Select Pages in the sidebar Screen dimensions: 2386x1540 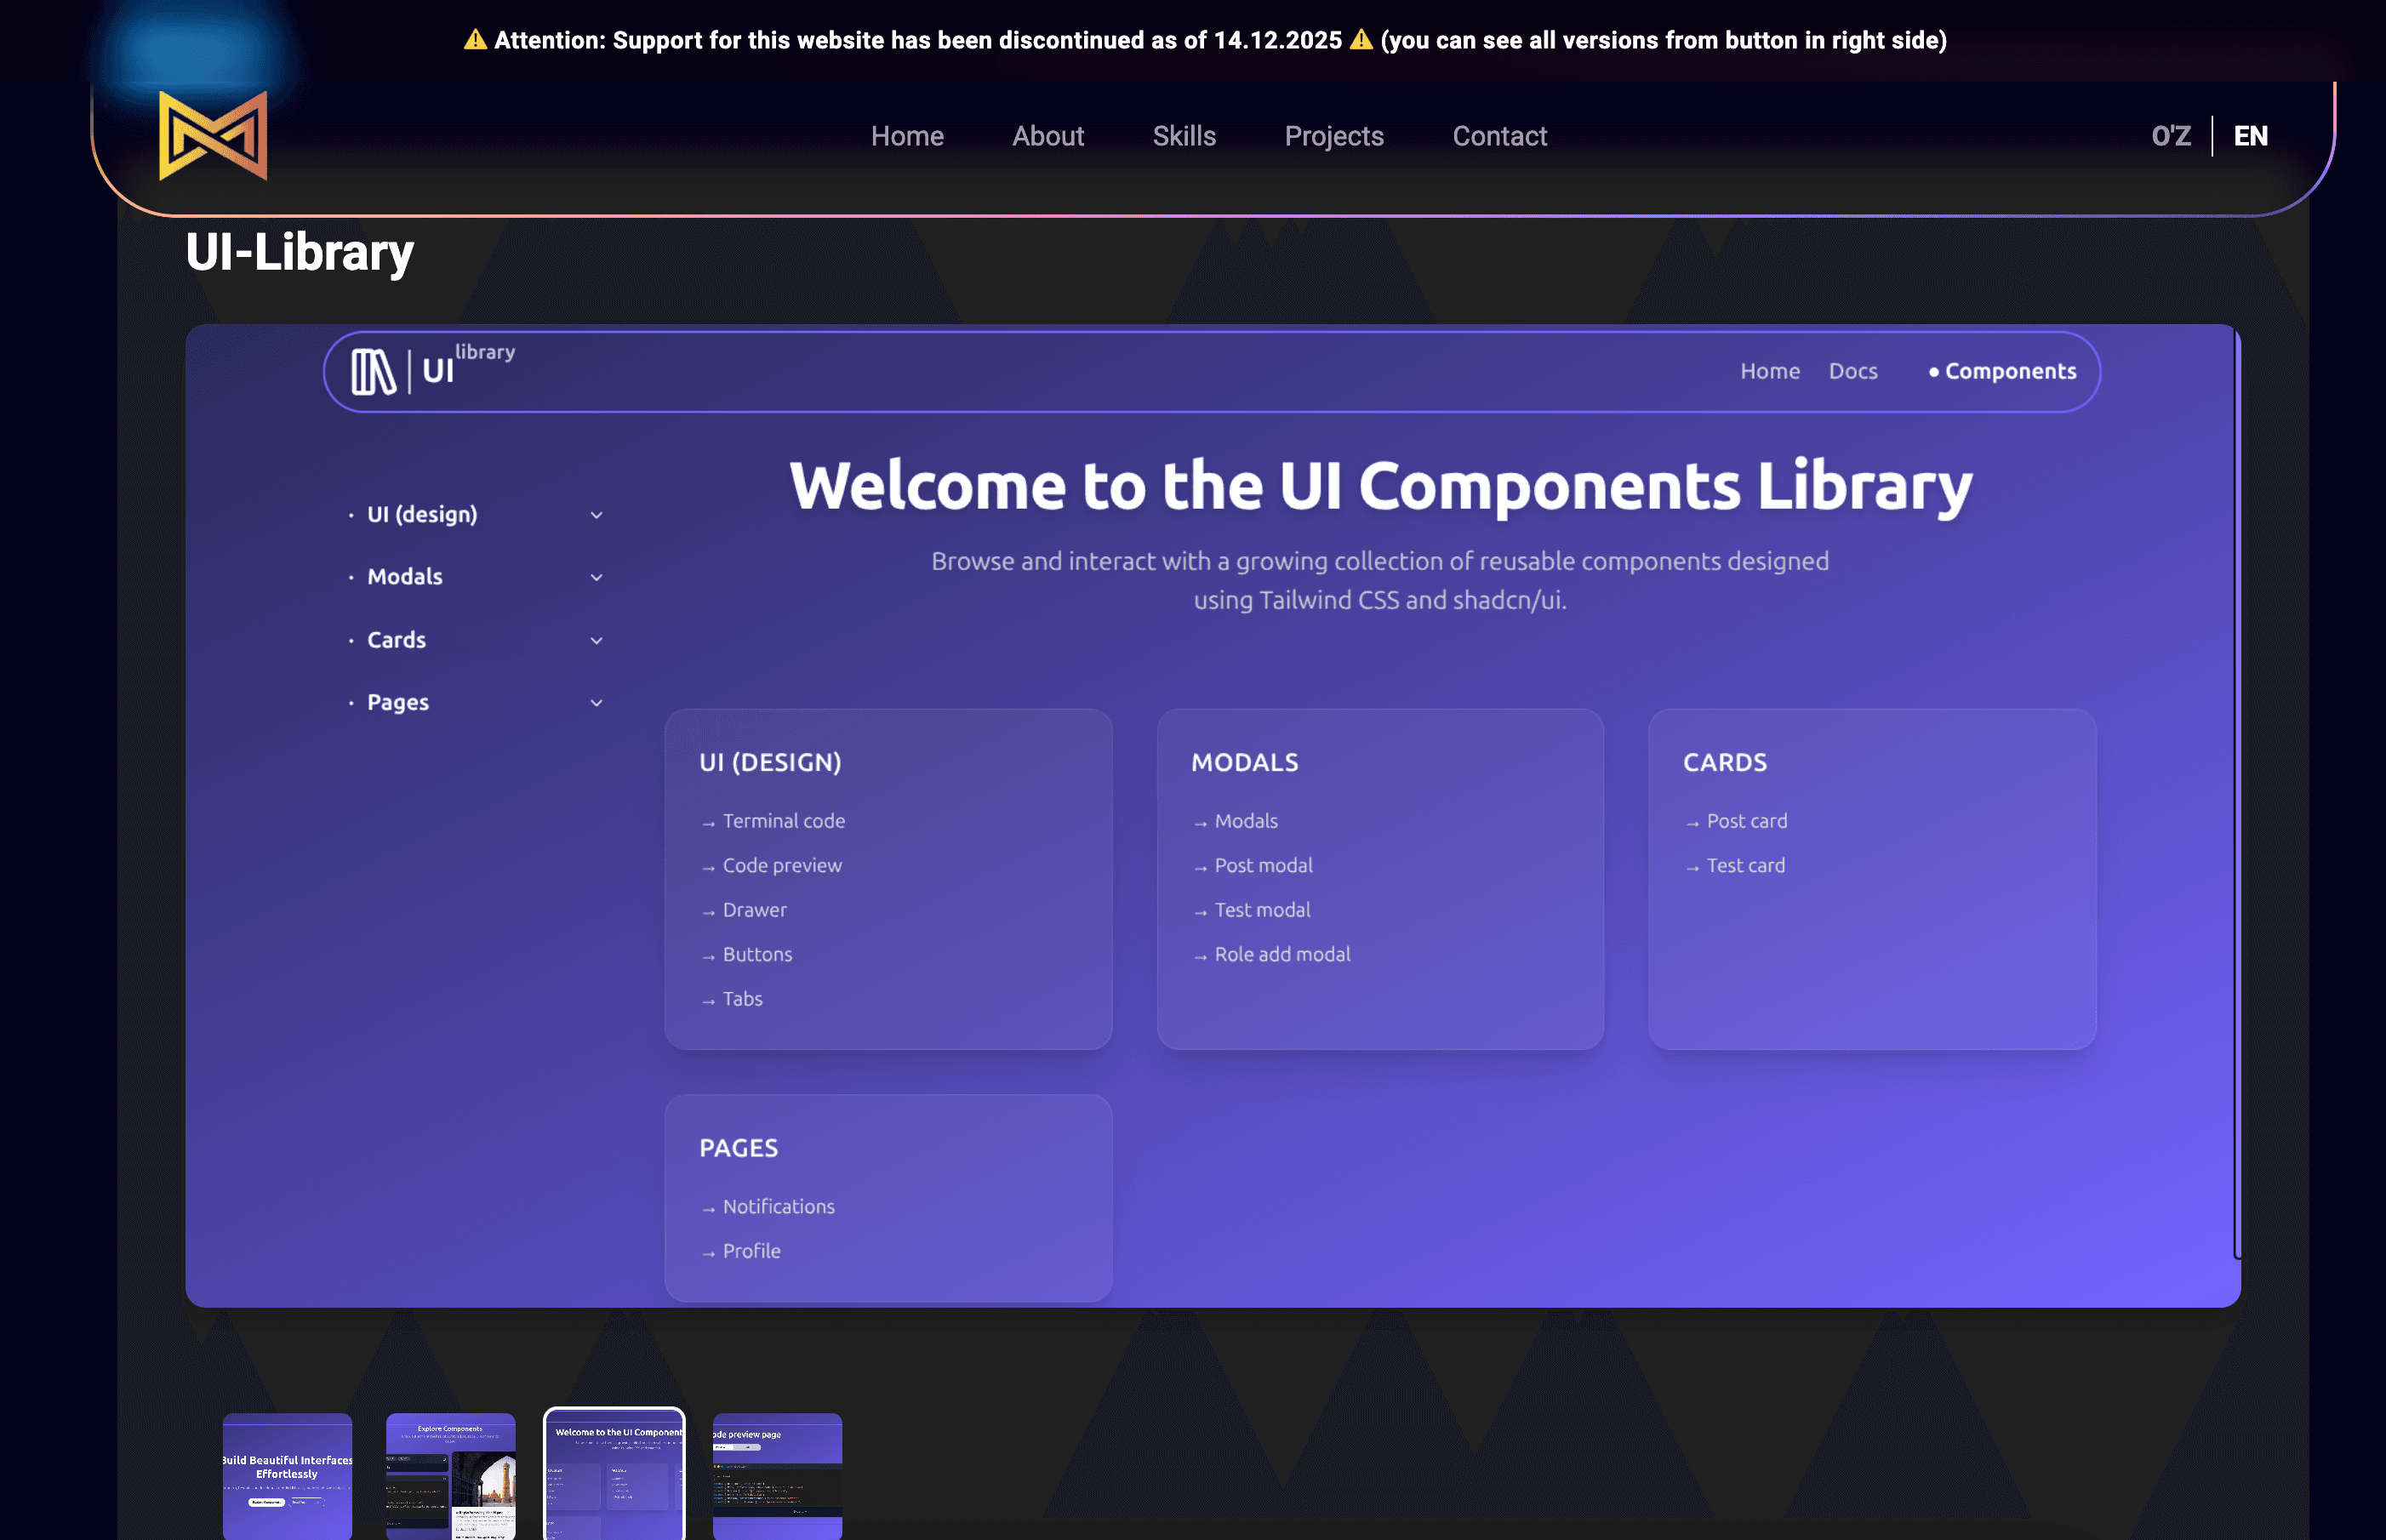(x=398, y=703)
